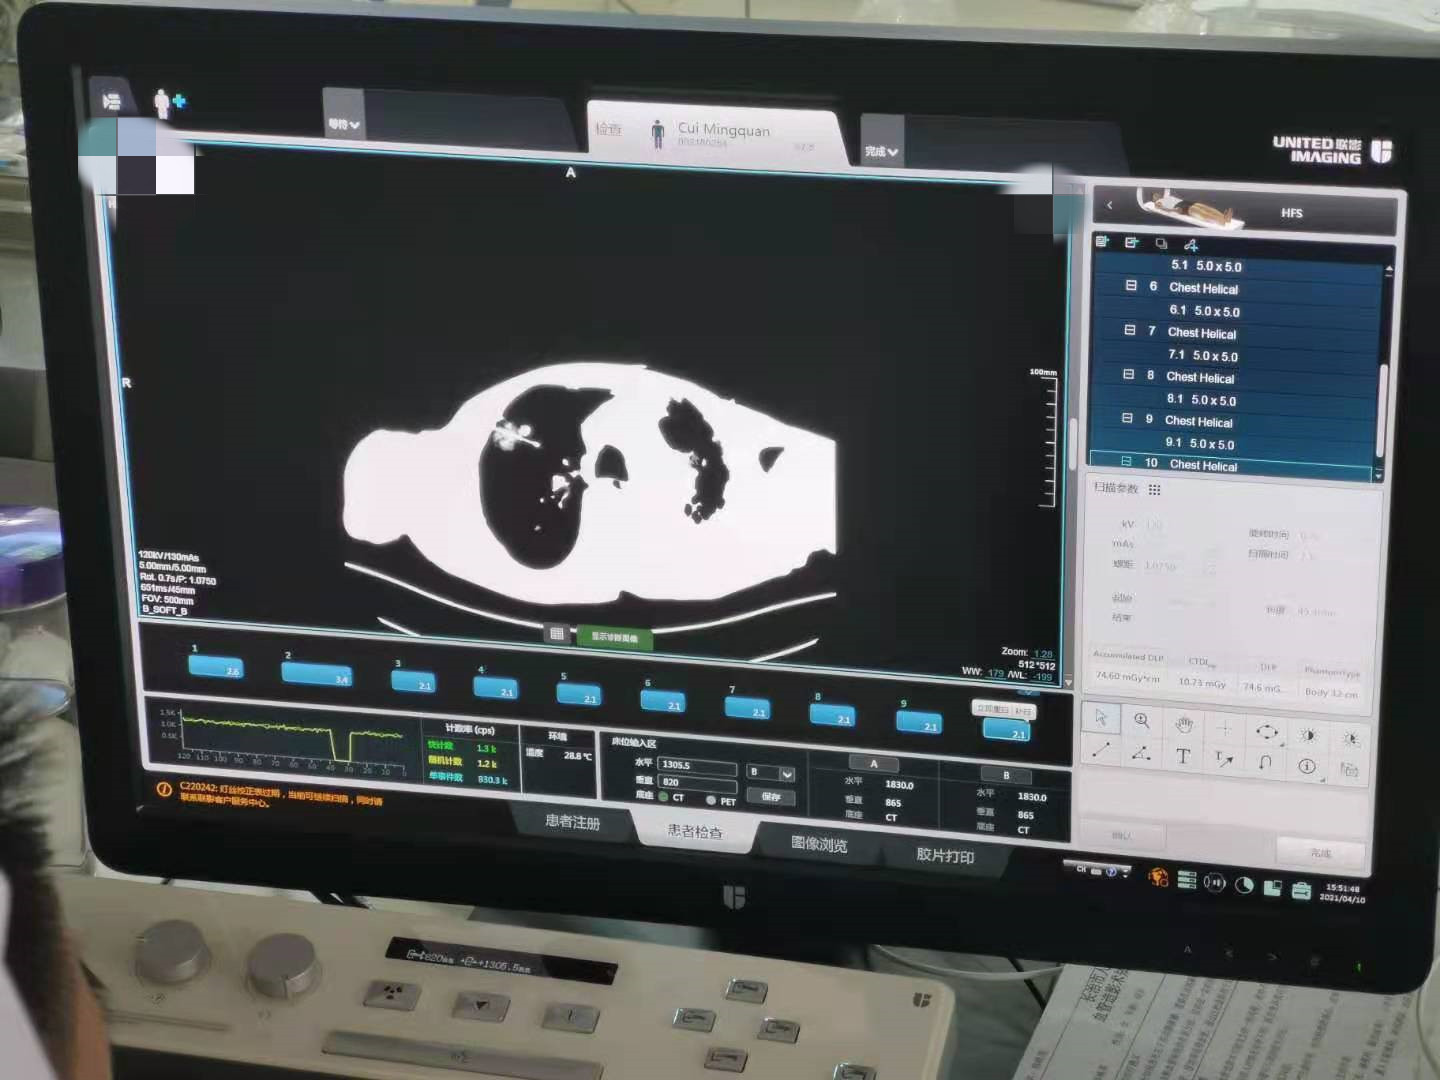Viewport: 1440px width, 1080px height.
Task: Select the zoom magnifier tool
Action: click(x=1141, y=720)
